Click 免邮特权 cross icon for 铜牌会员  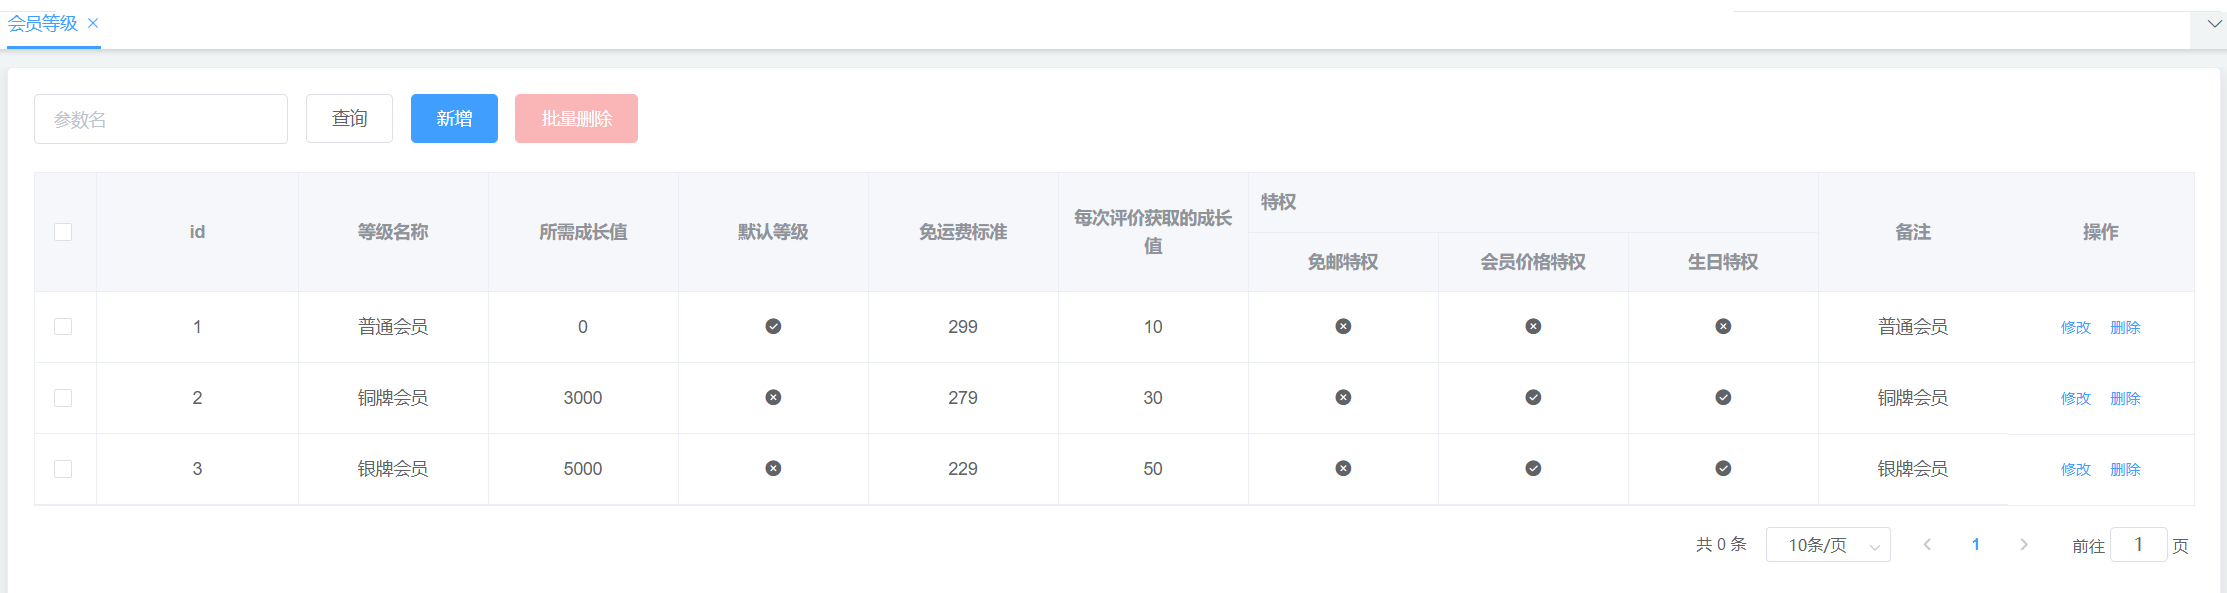pos(1343,398)
